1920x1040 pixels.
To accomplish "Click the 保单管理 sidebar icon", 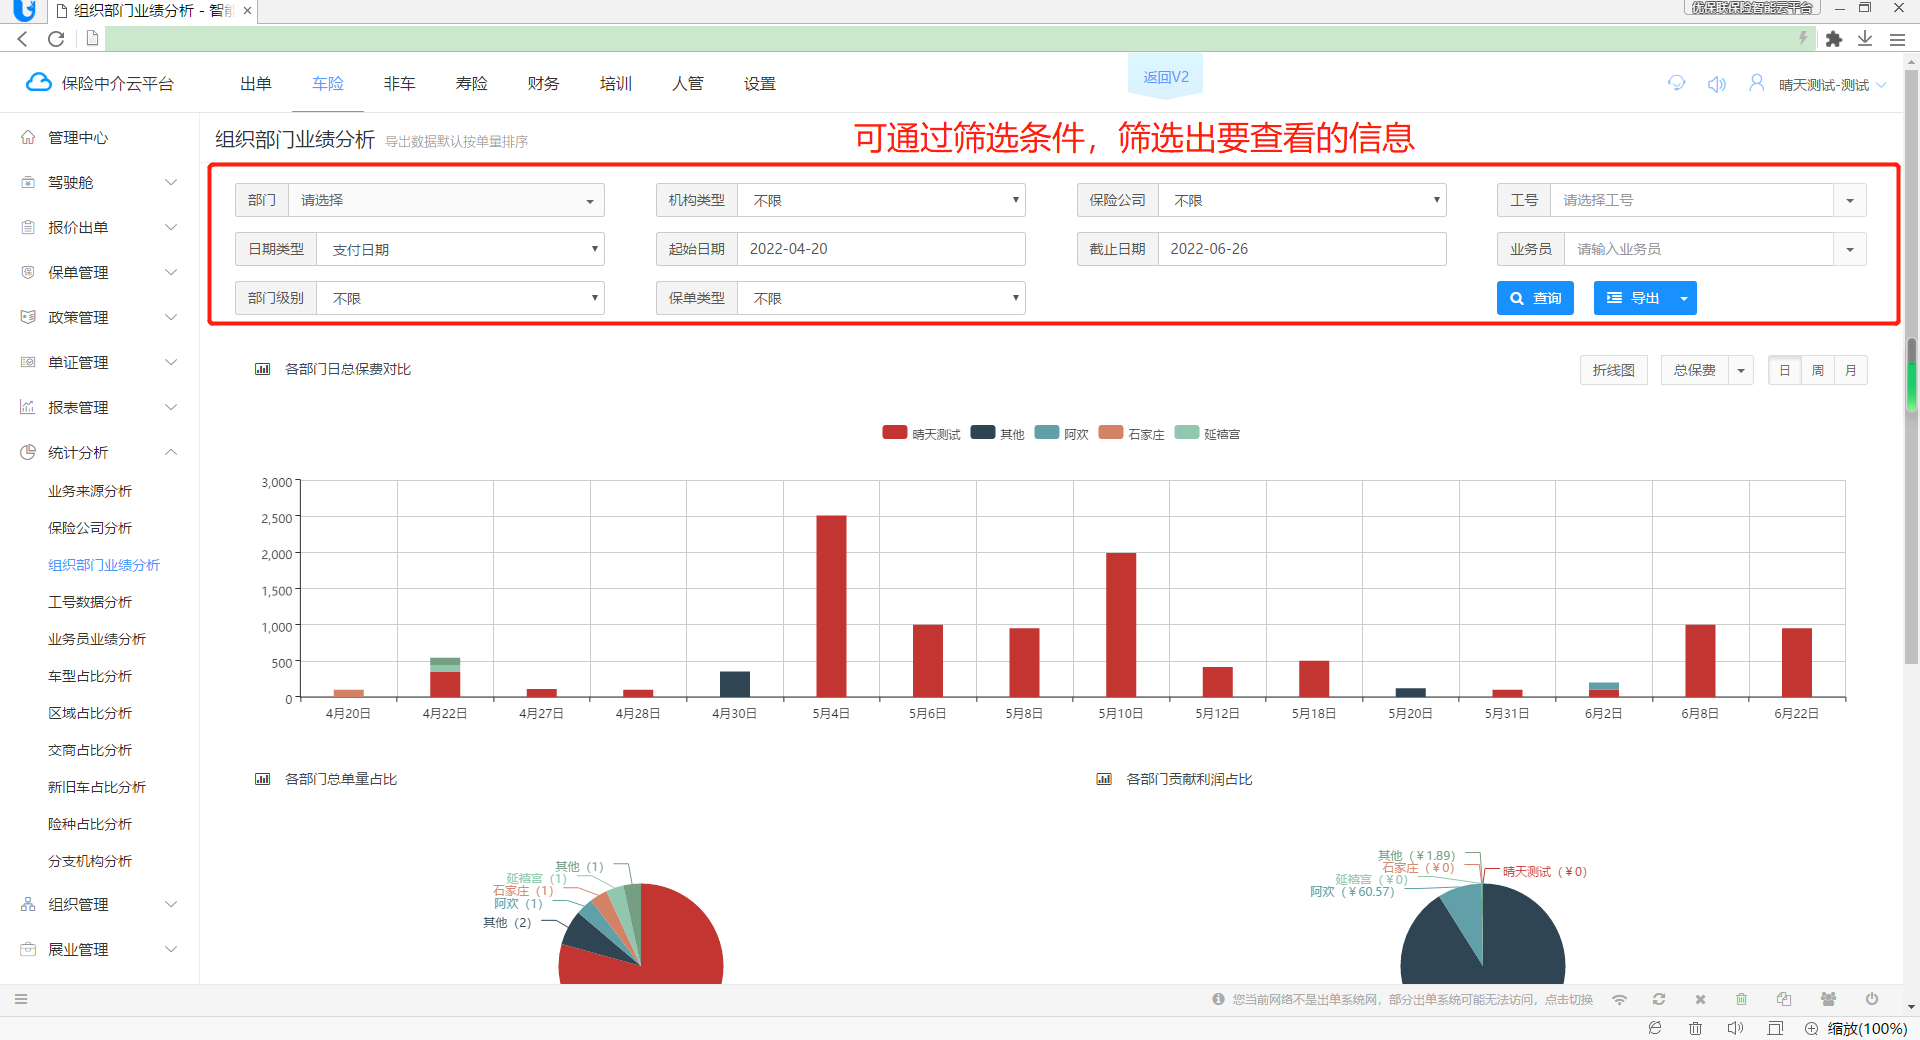I will pyautogui.click(x=28, y=272).
